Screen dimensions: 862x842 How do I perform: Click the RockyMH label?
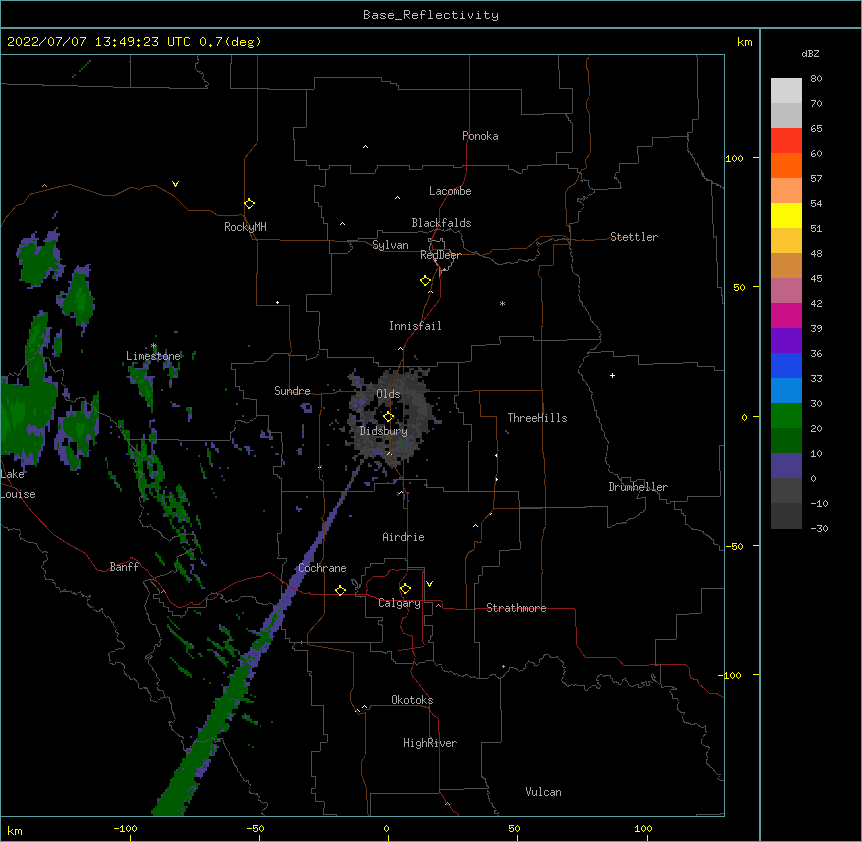[245, 227]
